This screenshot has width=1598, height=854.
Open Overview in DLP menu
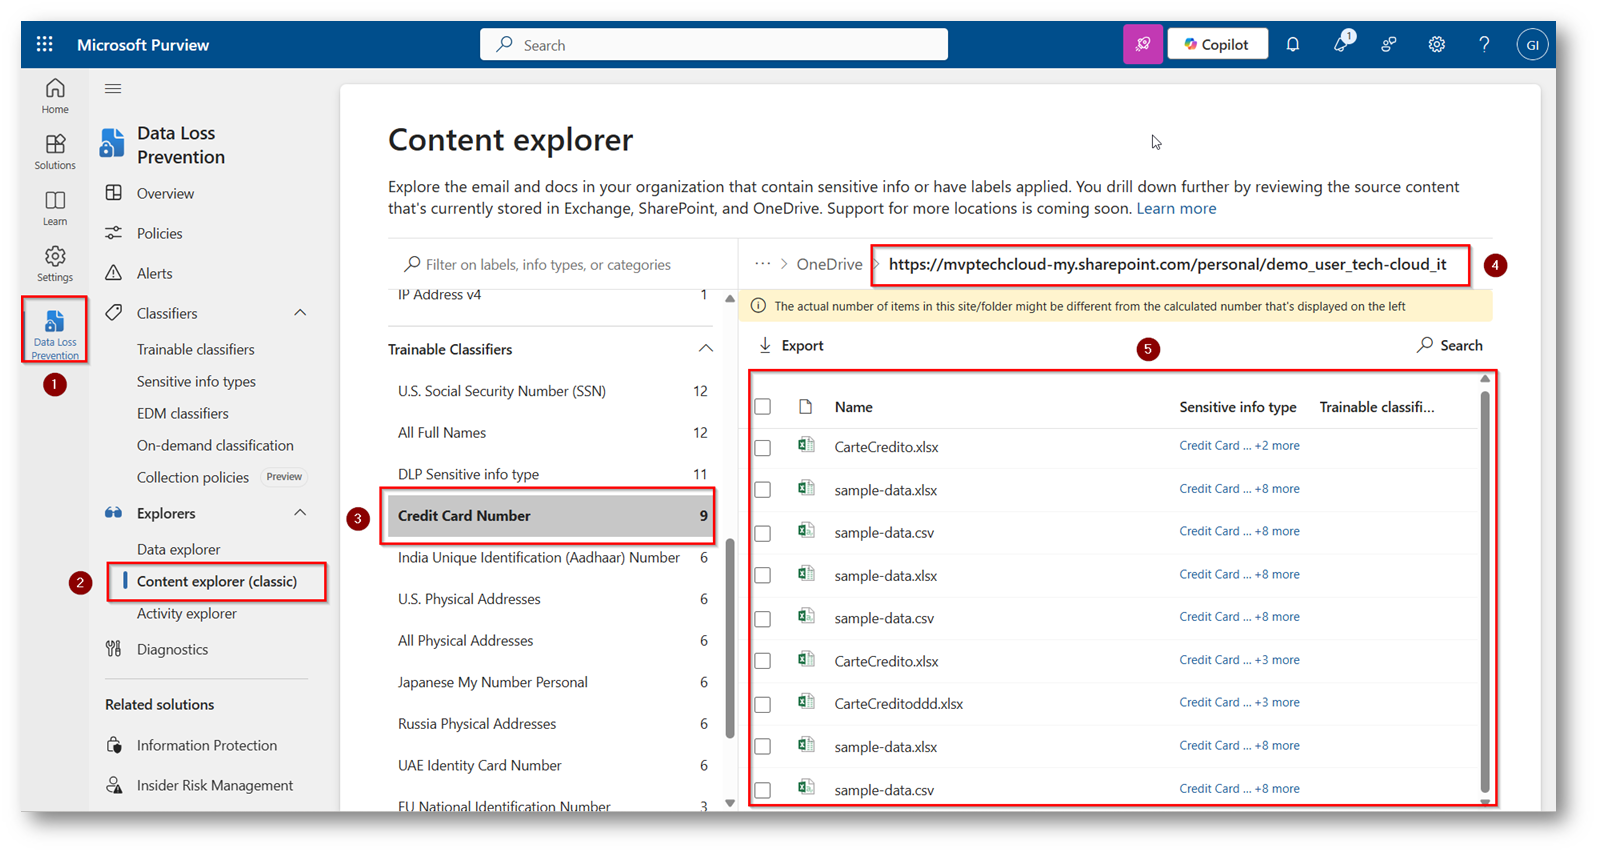[165, 193]
